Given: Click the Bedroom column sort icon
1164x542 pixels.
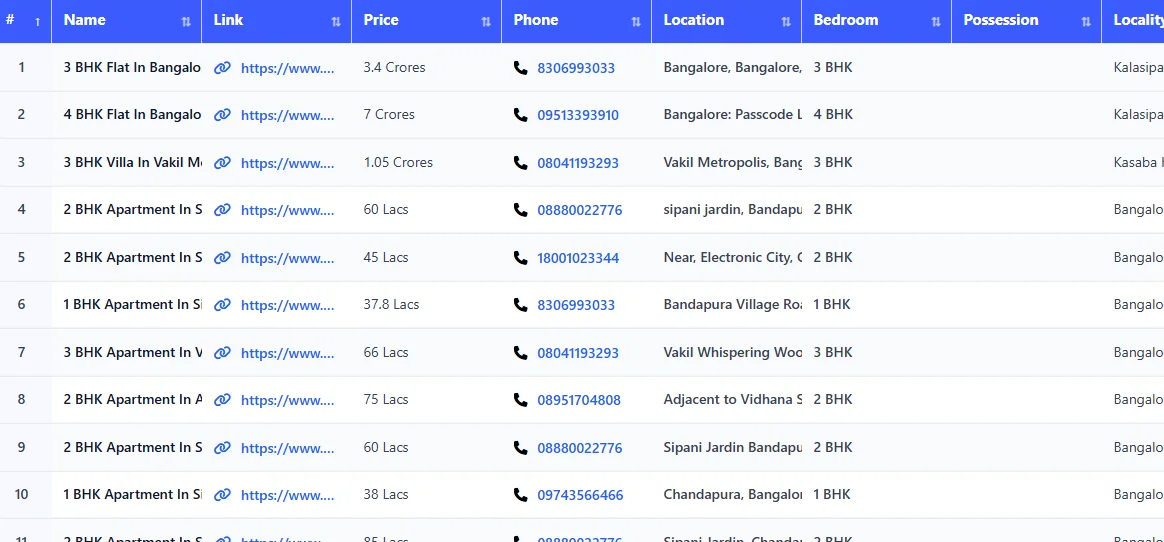Looking at the screenshot, I should (936, 21).
